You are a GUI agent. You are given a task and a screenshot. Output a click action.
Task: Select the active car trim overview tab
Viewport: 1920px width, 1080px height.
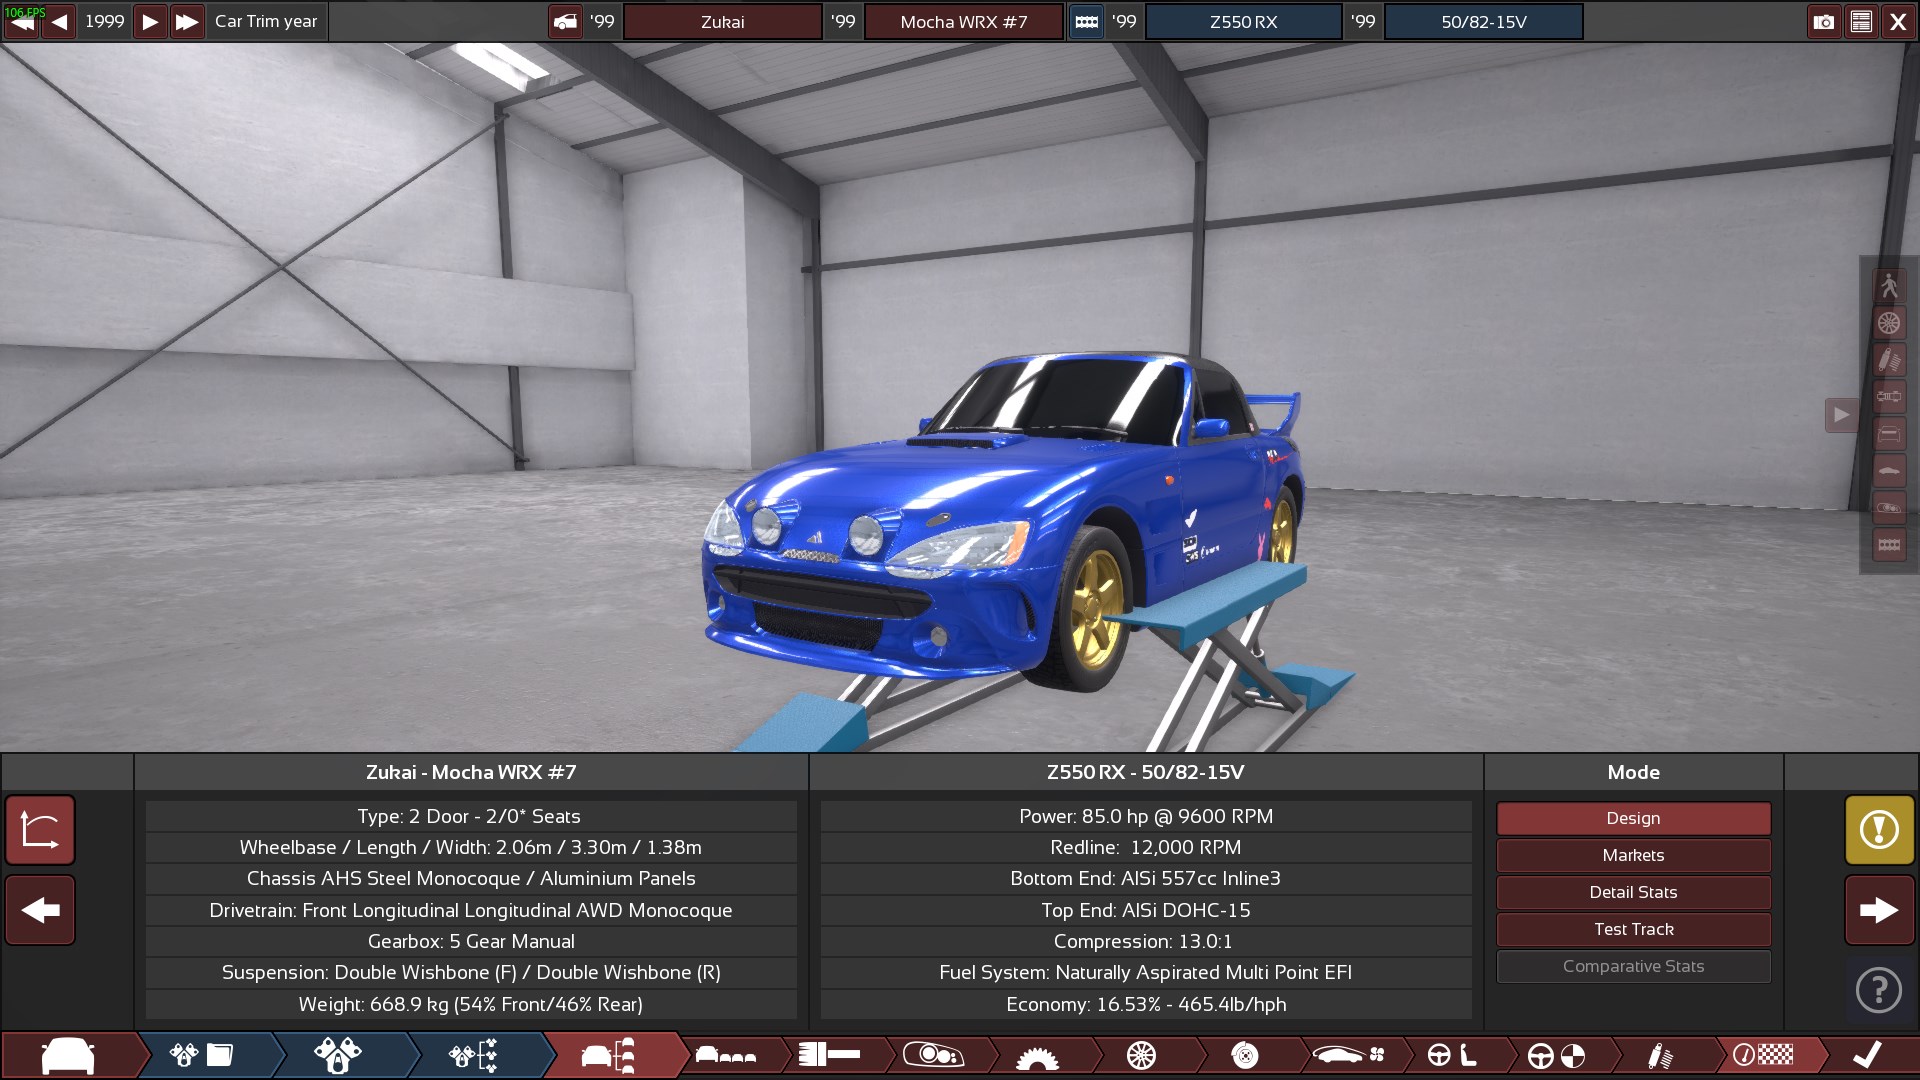pos(610,1055)
